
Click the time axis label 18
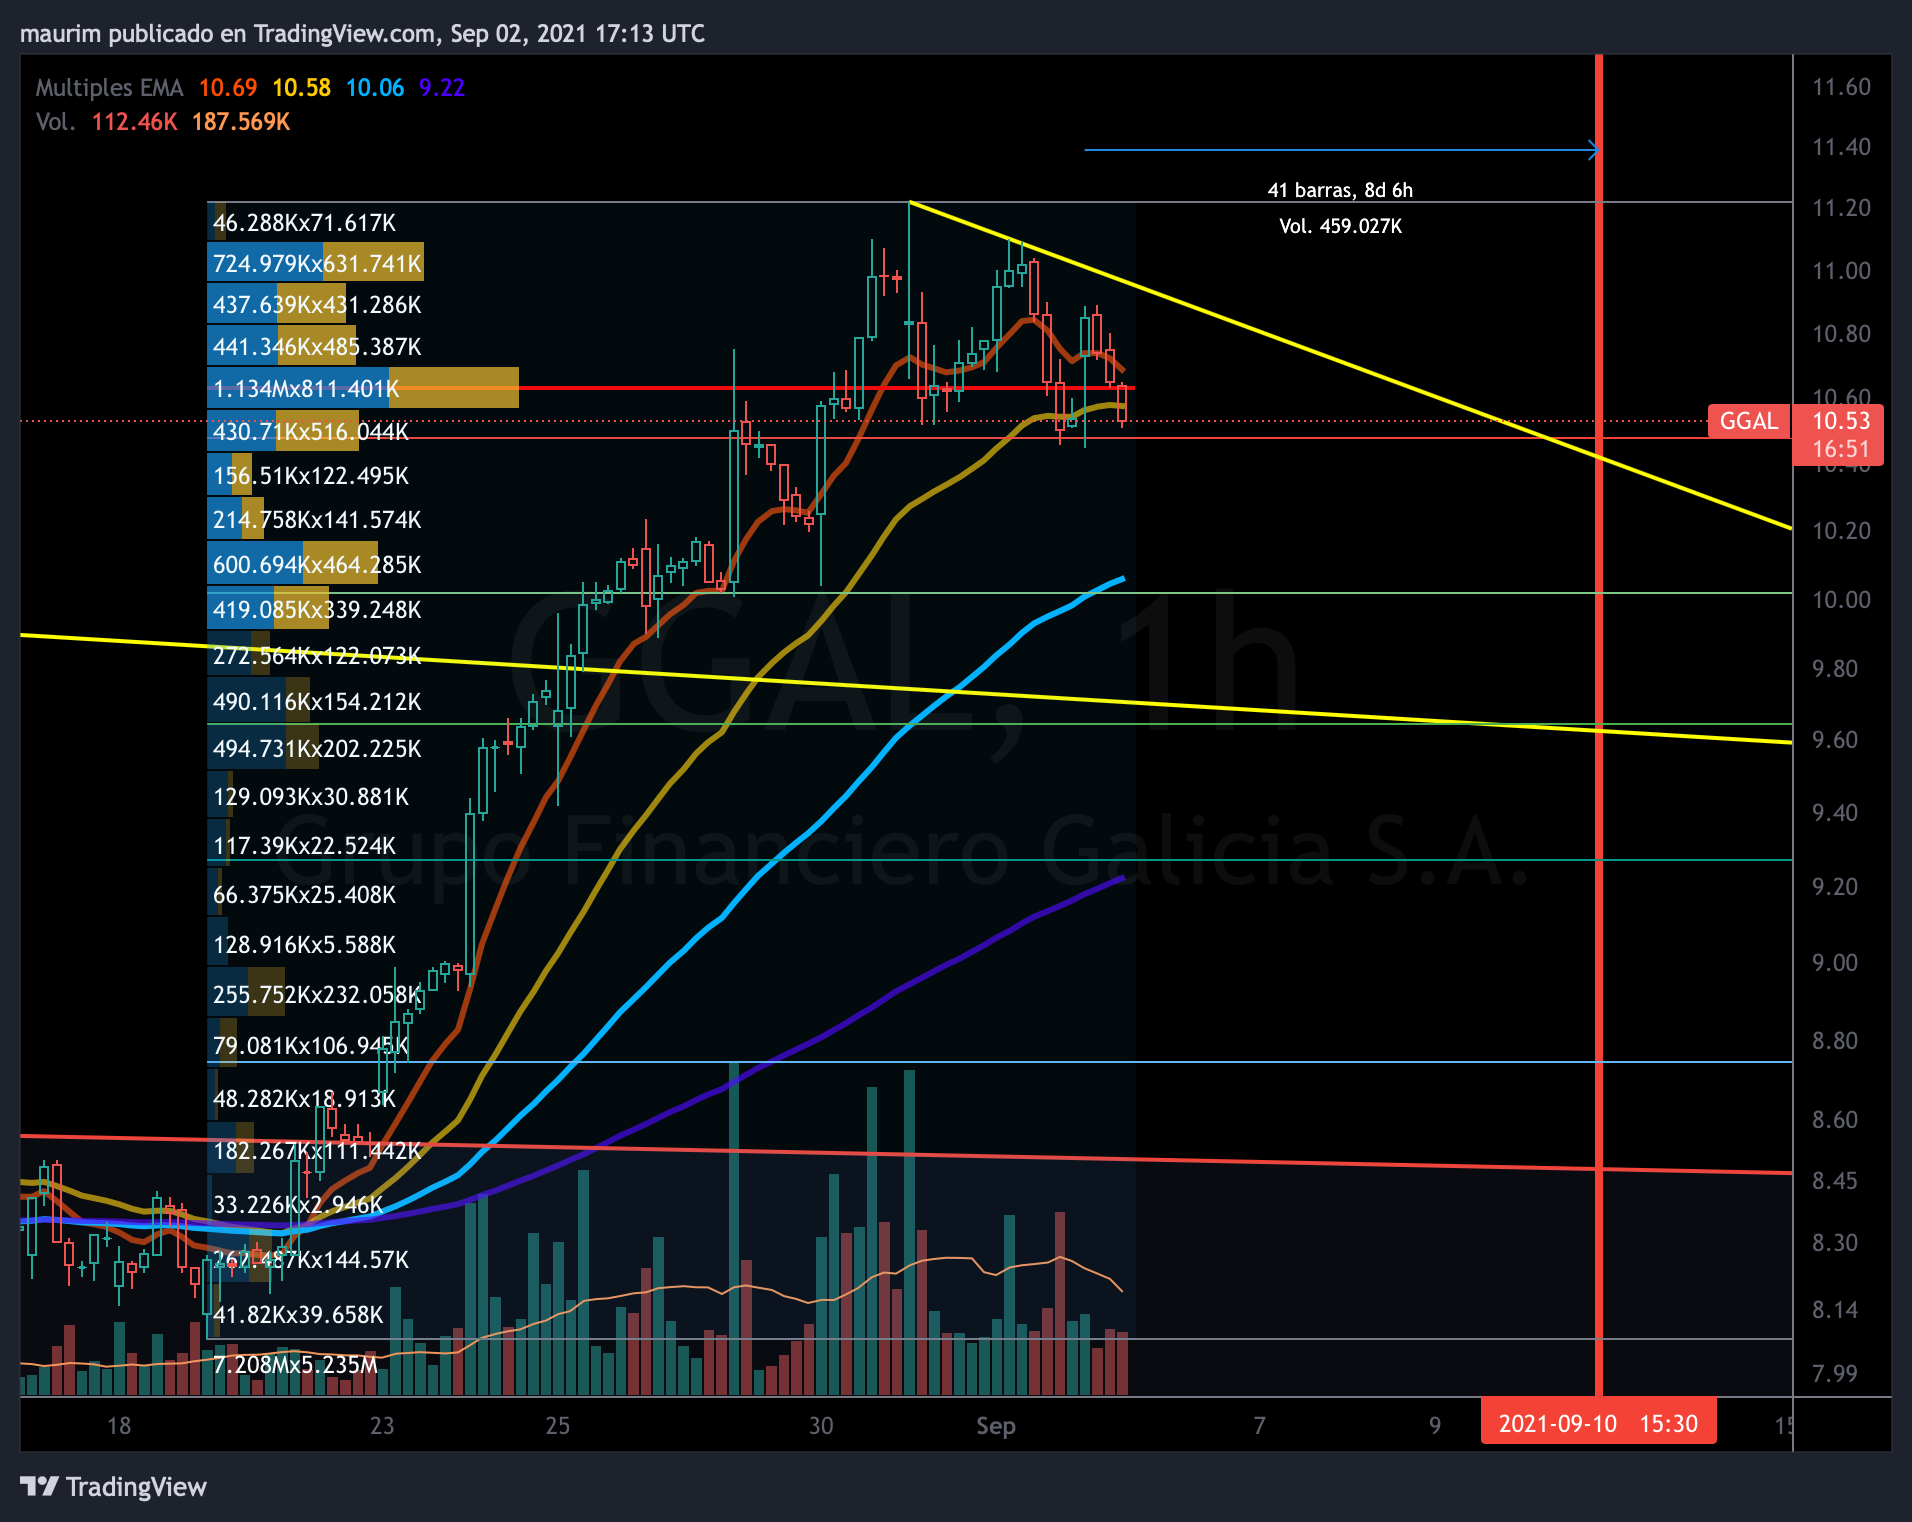[x=119, y=1426]
